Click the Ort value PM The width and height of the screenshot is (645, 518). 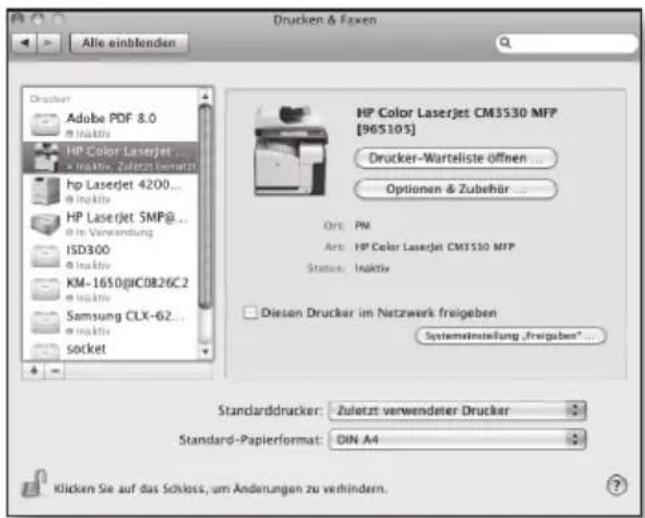362,225
